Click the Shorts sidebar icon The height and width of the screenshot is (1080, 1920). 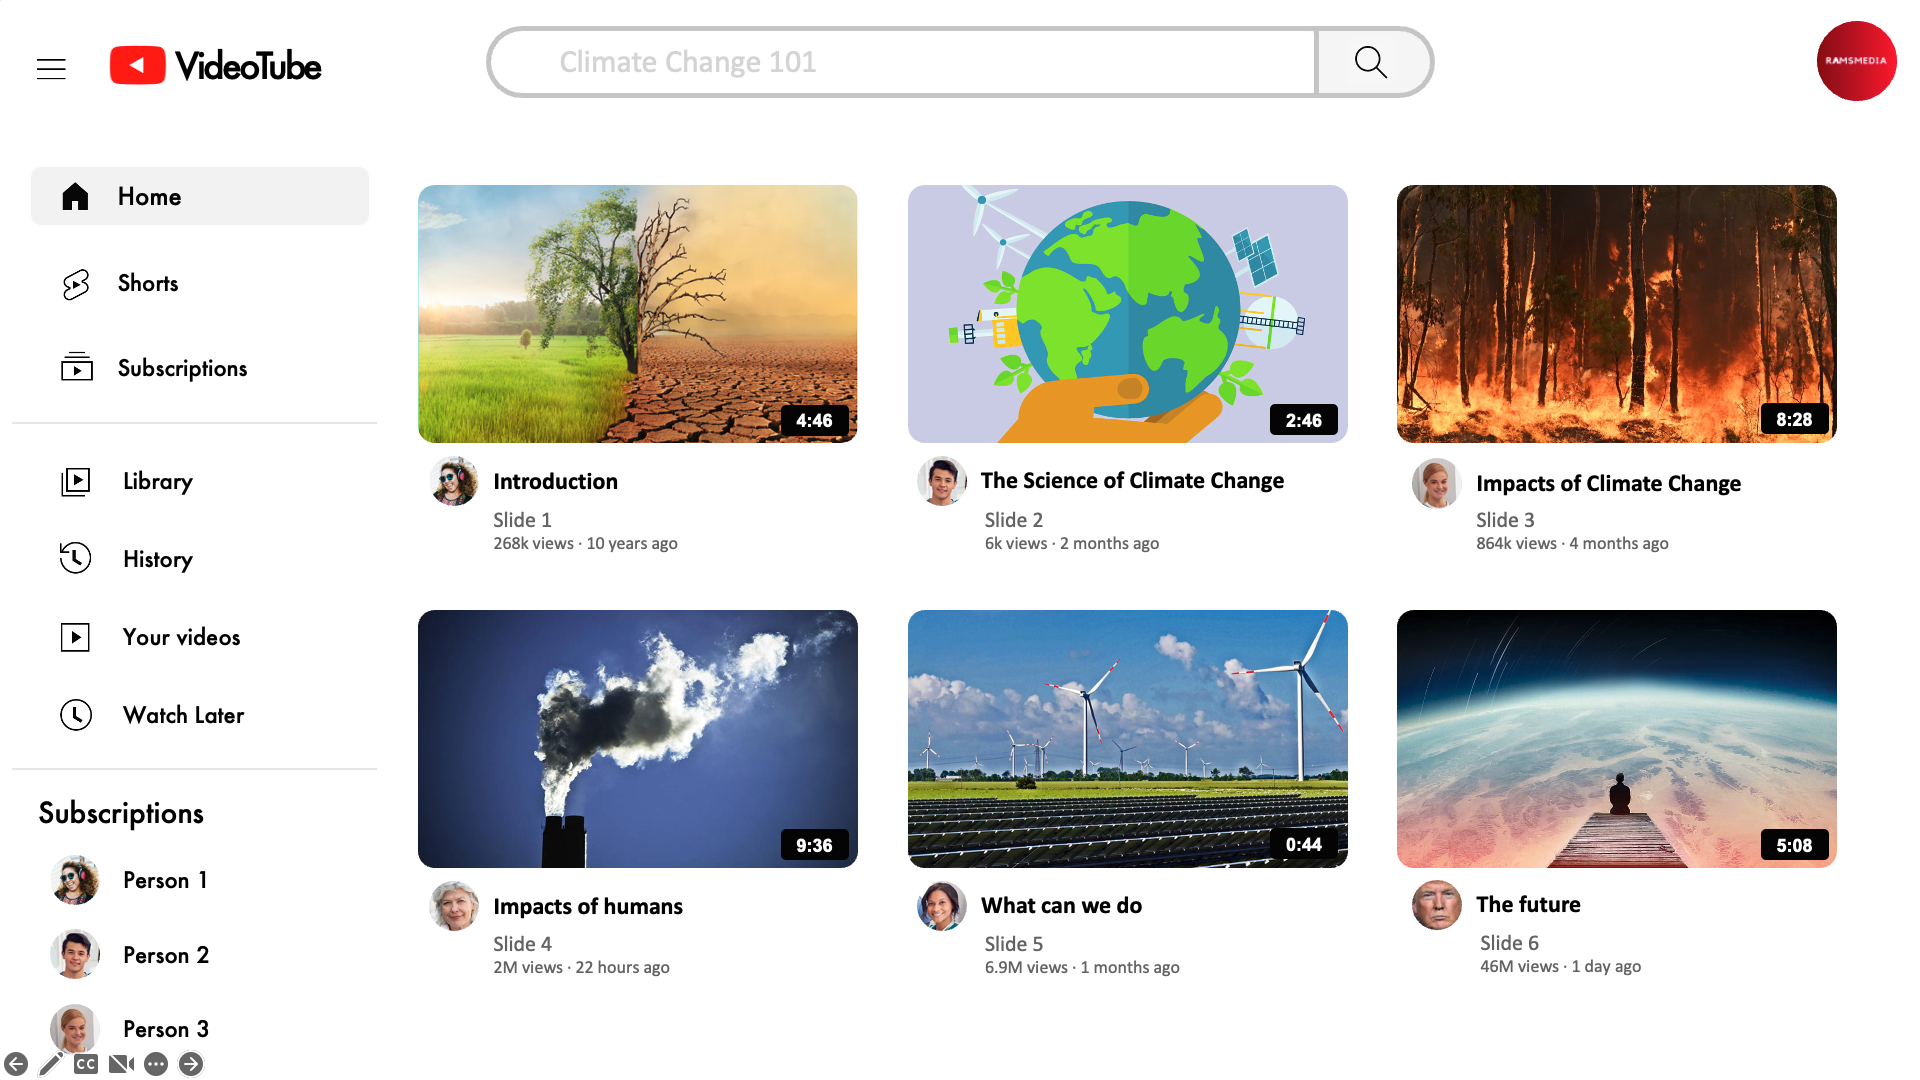[x=76, y=284]
